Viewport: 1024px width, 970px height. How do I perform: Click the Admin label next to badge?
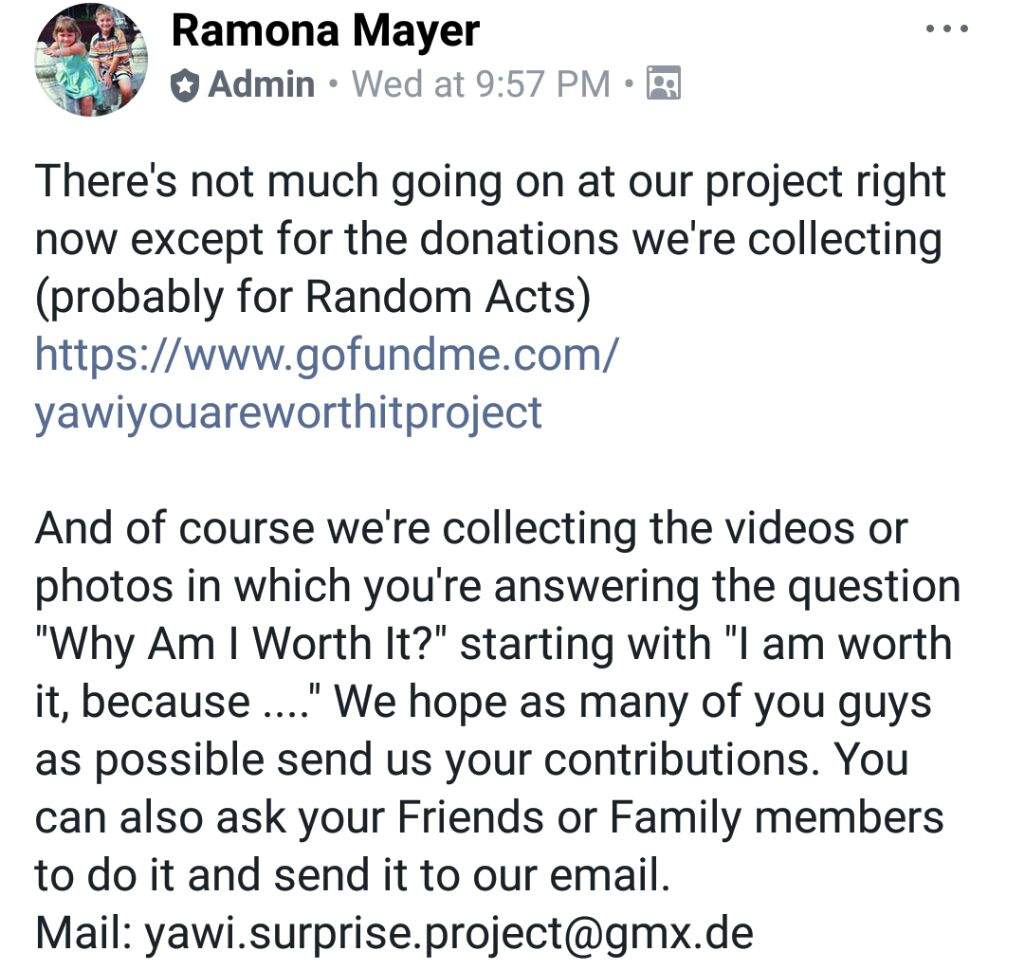coord(261,84)
